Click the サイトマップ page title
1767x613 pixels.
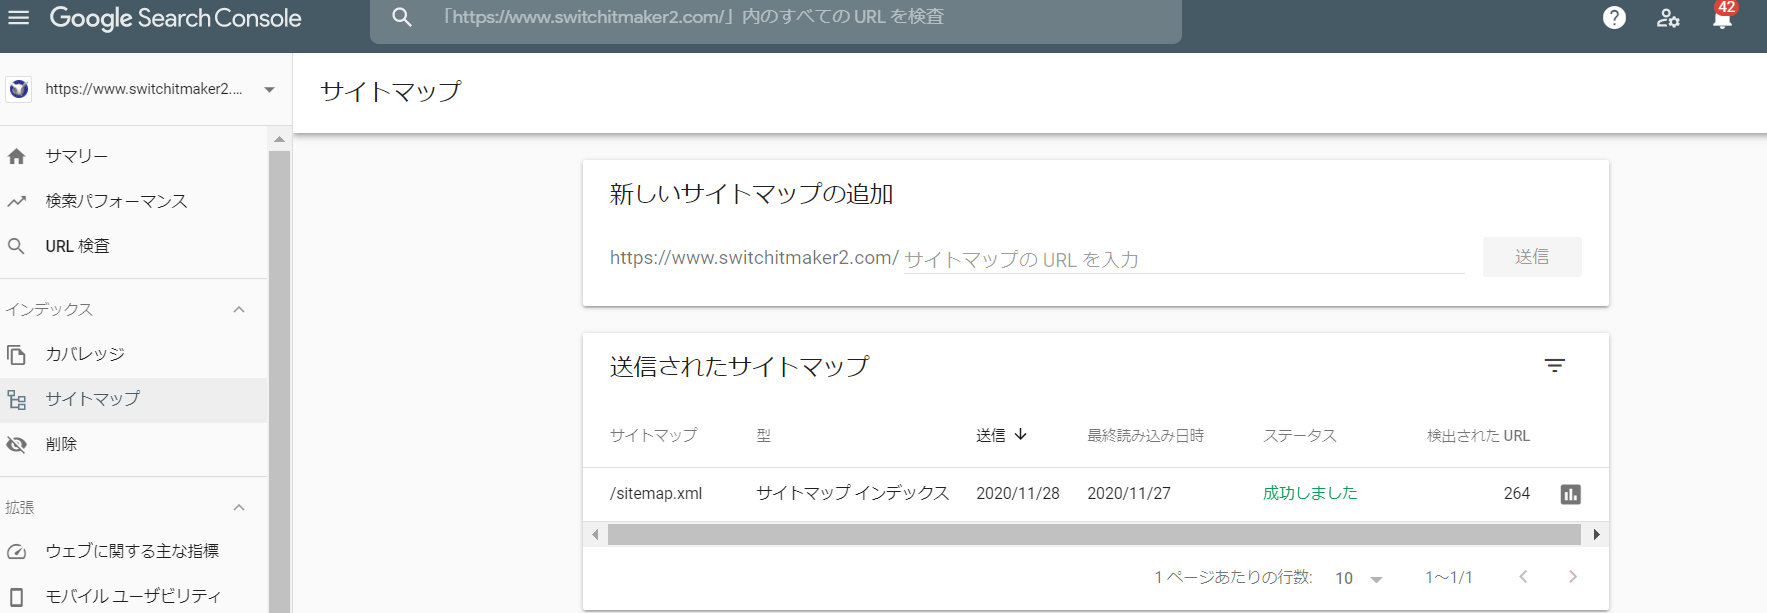click(390, 92)
